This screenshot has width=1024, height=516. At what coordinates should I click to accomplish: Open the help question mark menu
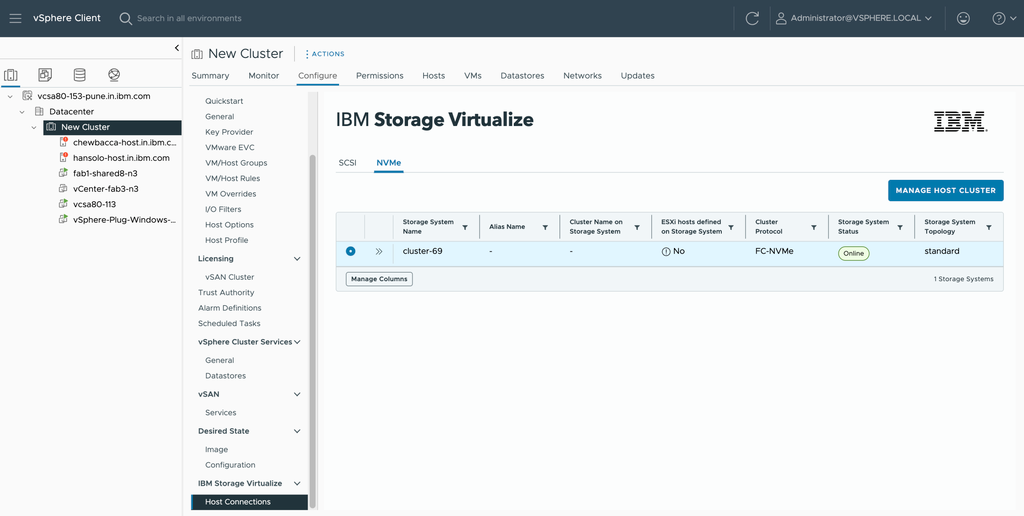pos(1002,18)
